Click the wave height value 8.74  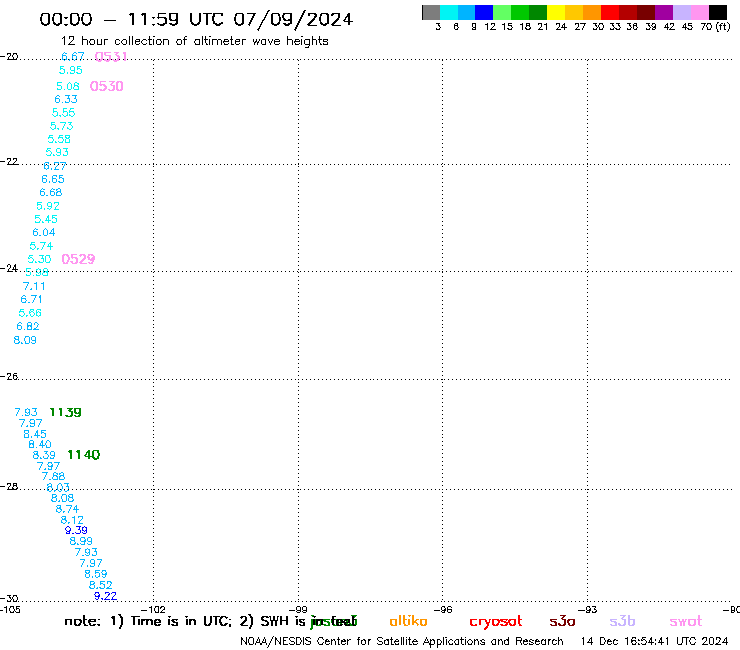click(x=67, y=509)
